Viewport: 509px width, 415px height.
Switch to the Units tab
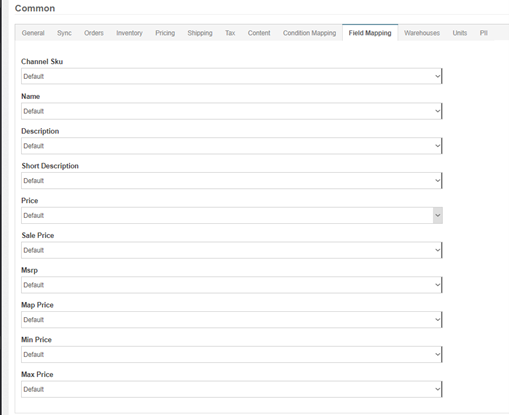(x=460, y=33)
